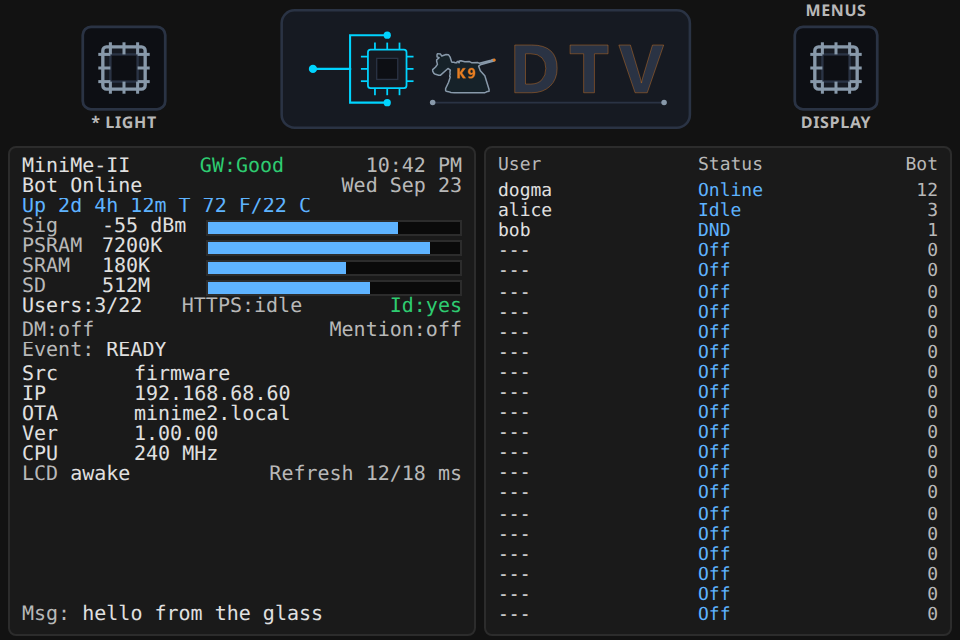The width and height of the screenshot is (960, 640).
Task: Click the Src firmware row
Action: pyautogui.click(x=126, y=374)
